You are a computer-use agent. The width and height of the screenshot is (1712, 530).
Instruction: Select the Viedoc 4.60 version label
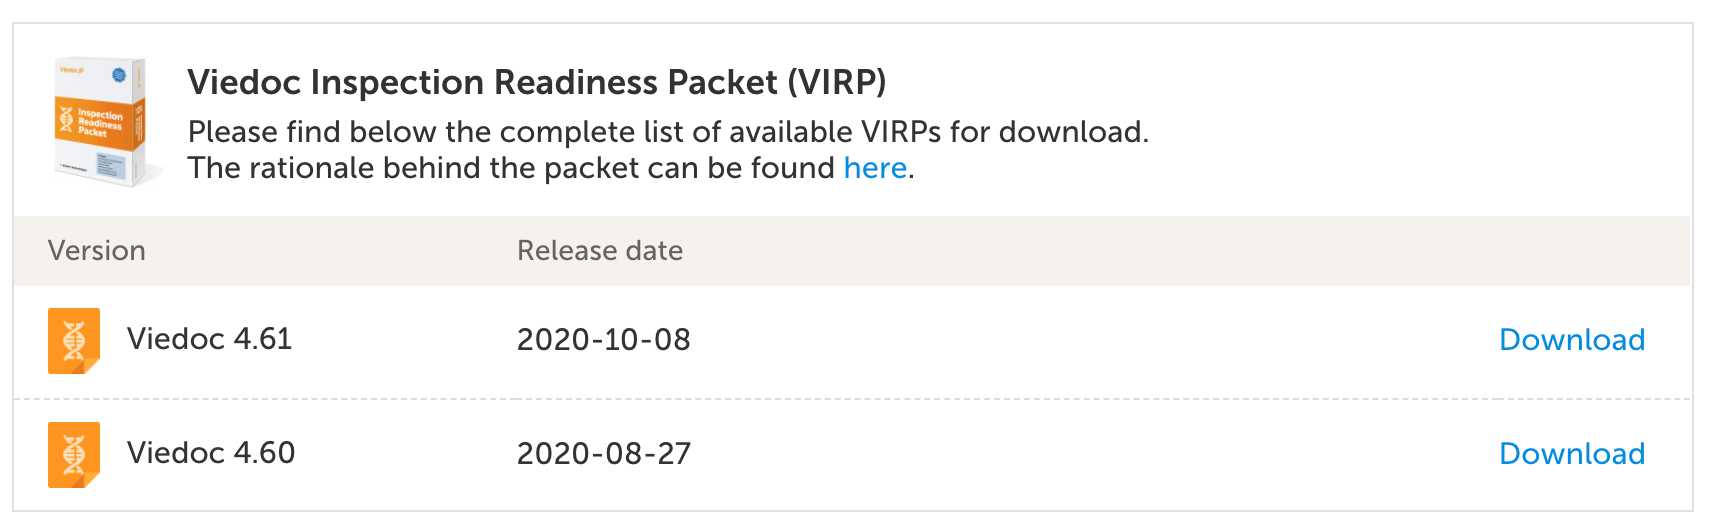[x=211, y=453]
